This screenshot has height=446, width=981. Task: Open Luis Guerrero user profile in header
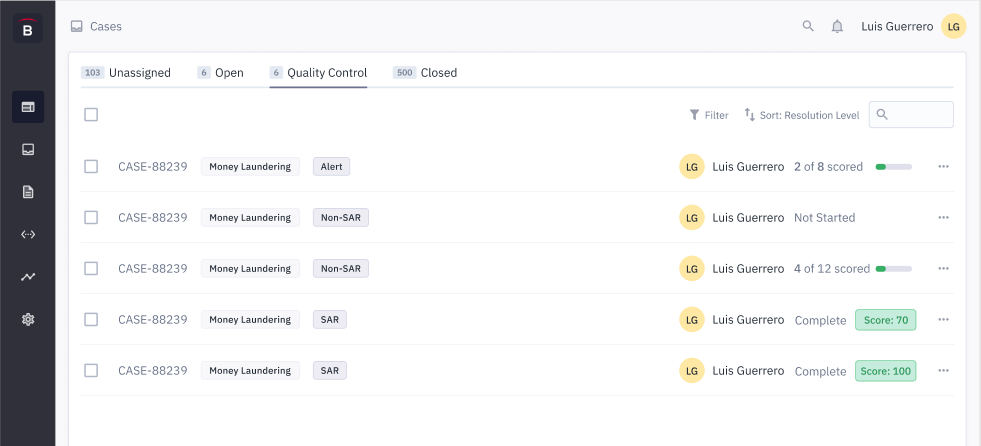(914, 26)
